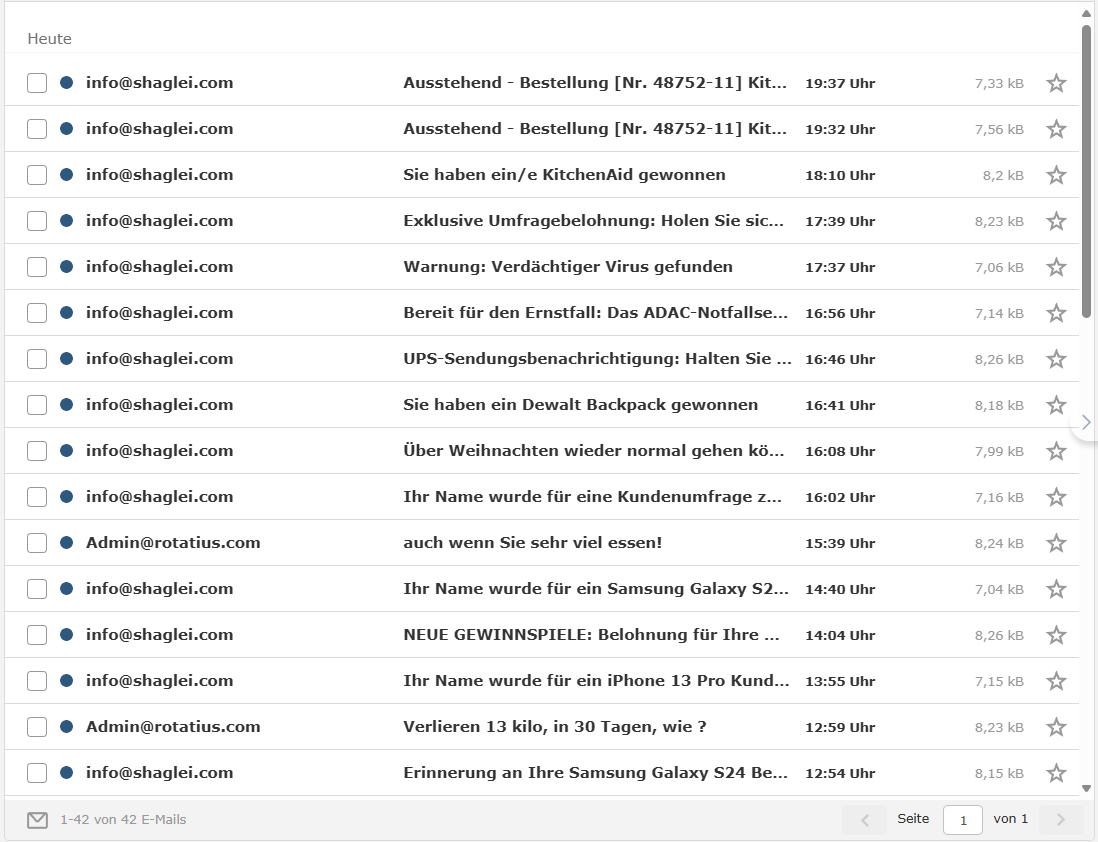Star the UPS-Sendungsbenachrichtigung email

click(x=1056, y=359)
